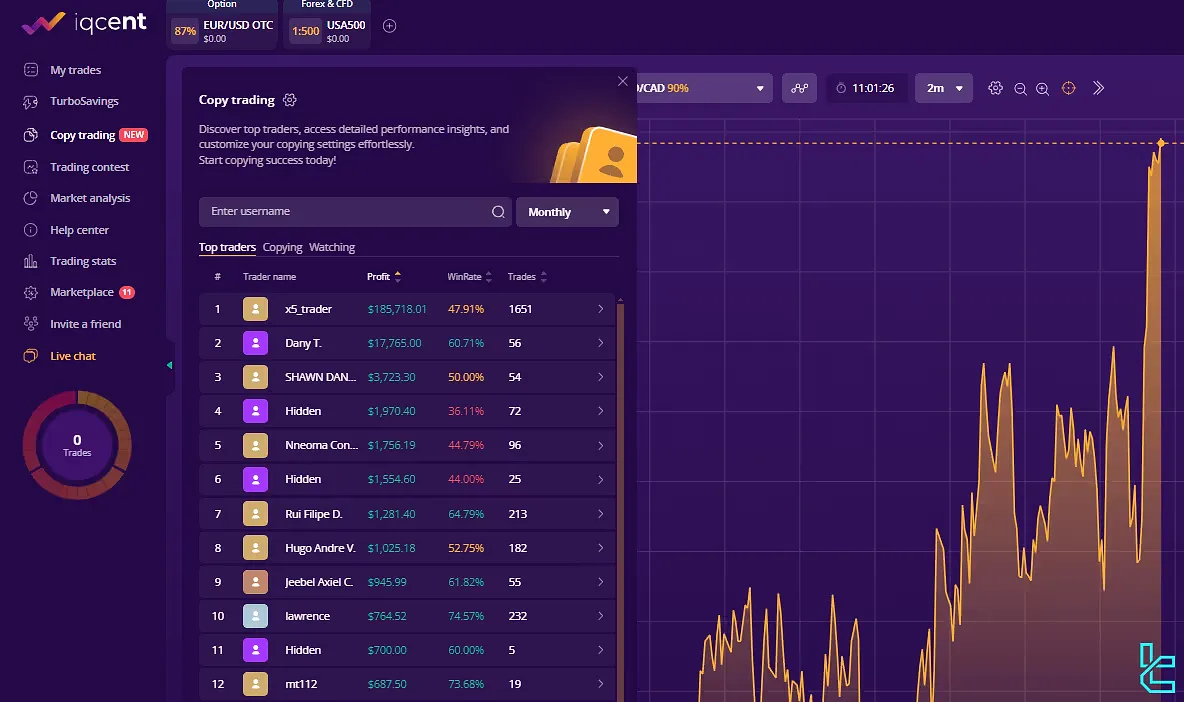Click the double-arrow jump to latest icon
1184x702 pixels.
click(1099, 88)
